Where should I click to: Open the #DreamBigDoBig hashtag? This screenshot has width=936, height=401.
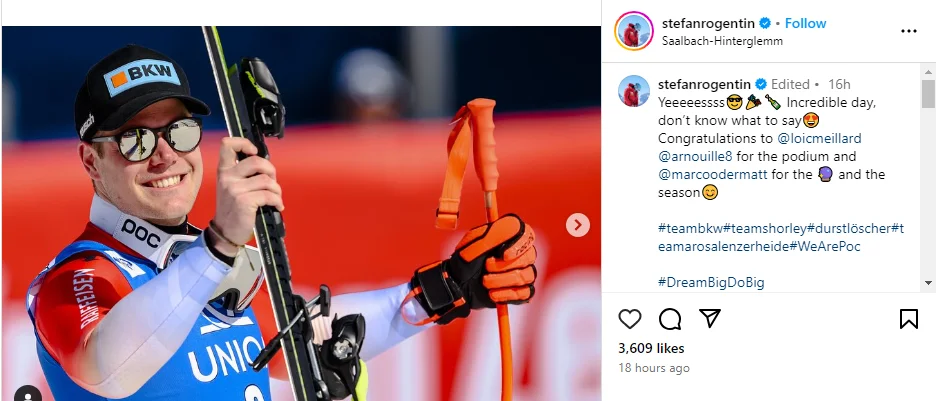click(711, 282)
